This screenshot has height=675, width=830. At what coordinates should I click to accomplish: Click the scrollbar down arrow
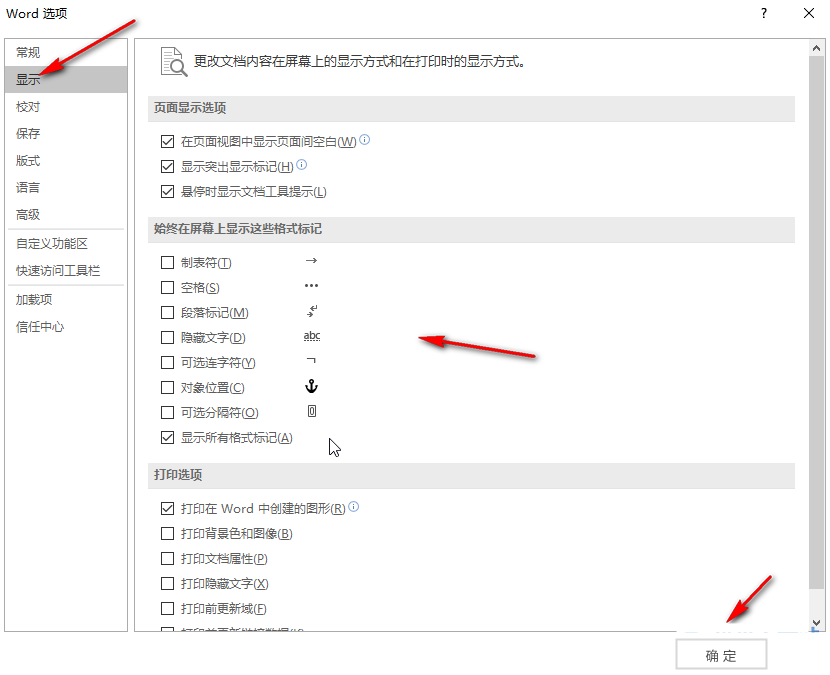pyautogui.click(x=817, y=623)
